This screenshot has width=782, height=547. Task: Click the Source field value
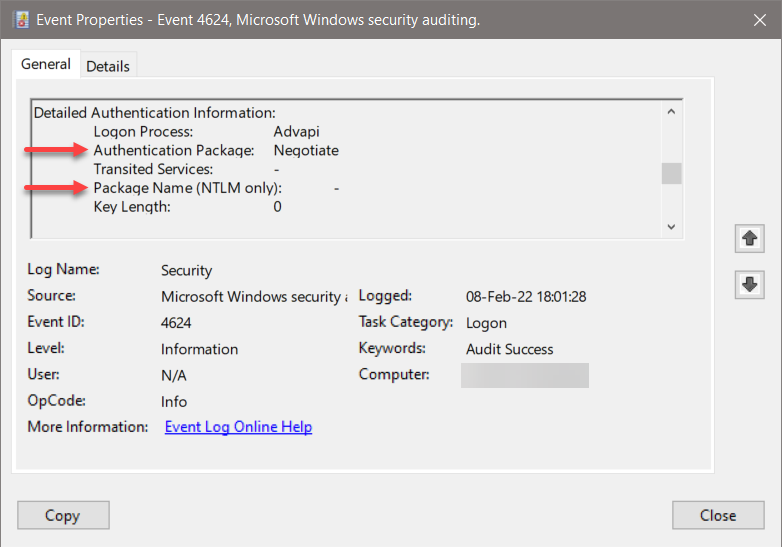[x=254, y=296]
